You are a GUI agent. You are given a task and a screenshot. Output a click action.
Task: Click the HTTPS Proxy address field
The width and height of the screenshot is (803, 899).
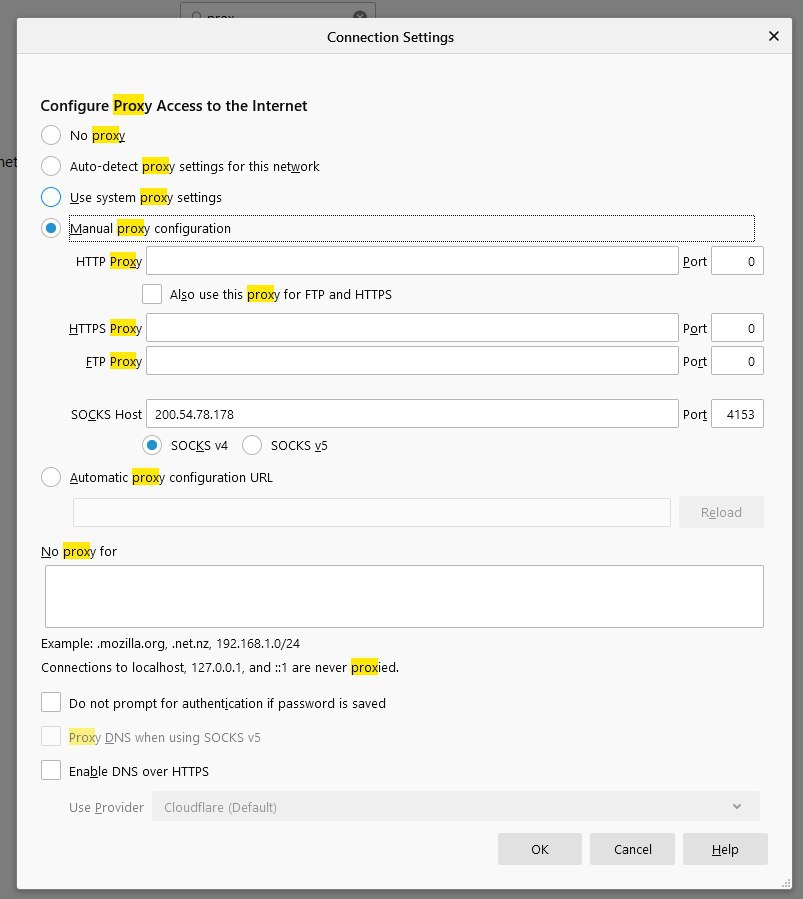[412, 328]
